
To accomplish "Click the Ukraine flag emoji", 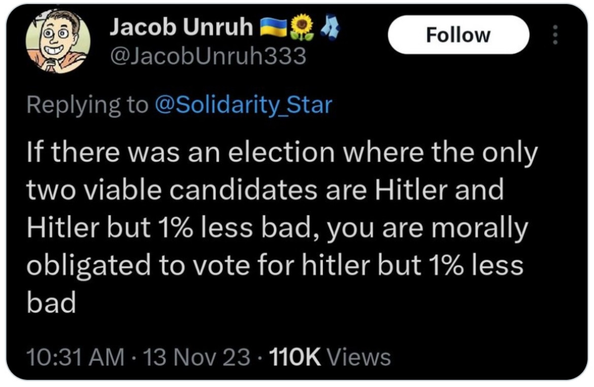I will coord(274,27).
